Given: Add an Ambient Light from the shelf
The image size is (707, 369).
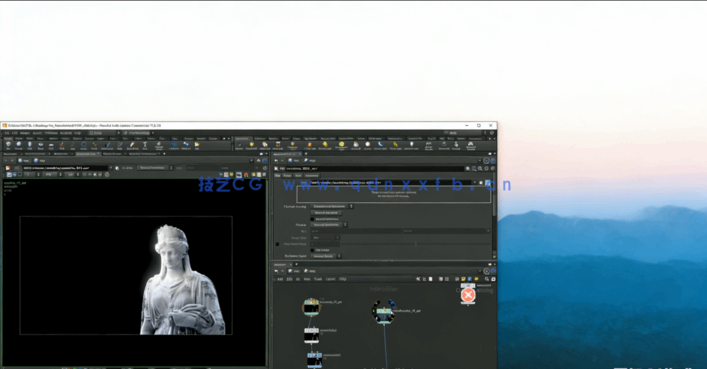Looking at the screenshot, I should [x=411, y=145].
